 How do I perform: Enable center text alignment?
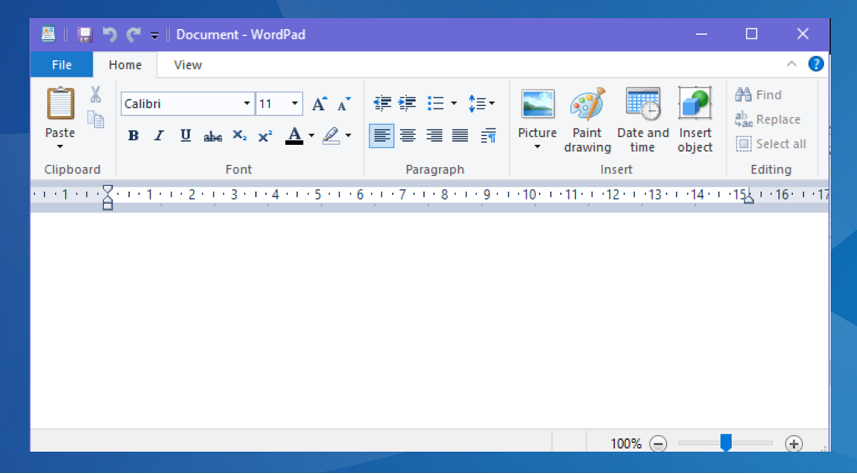(408, 136)
